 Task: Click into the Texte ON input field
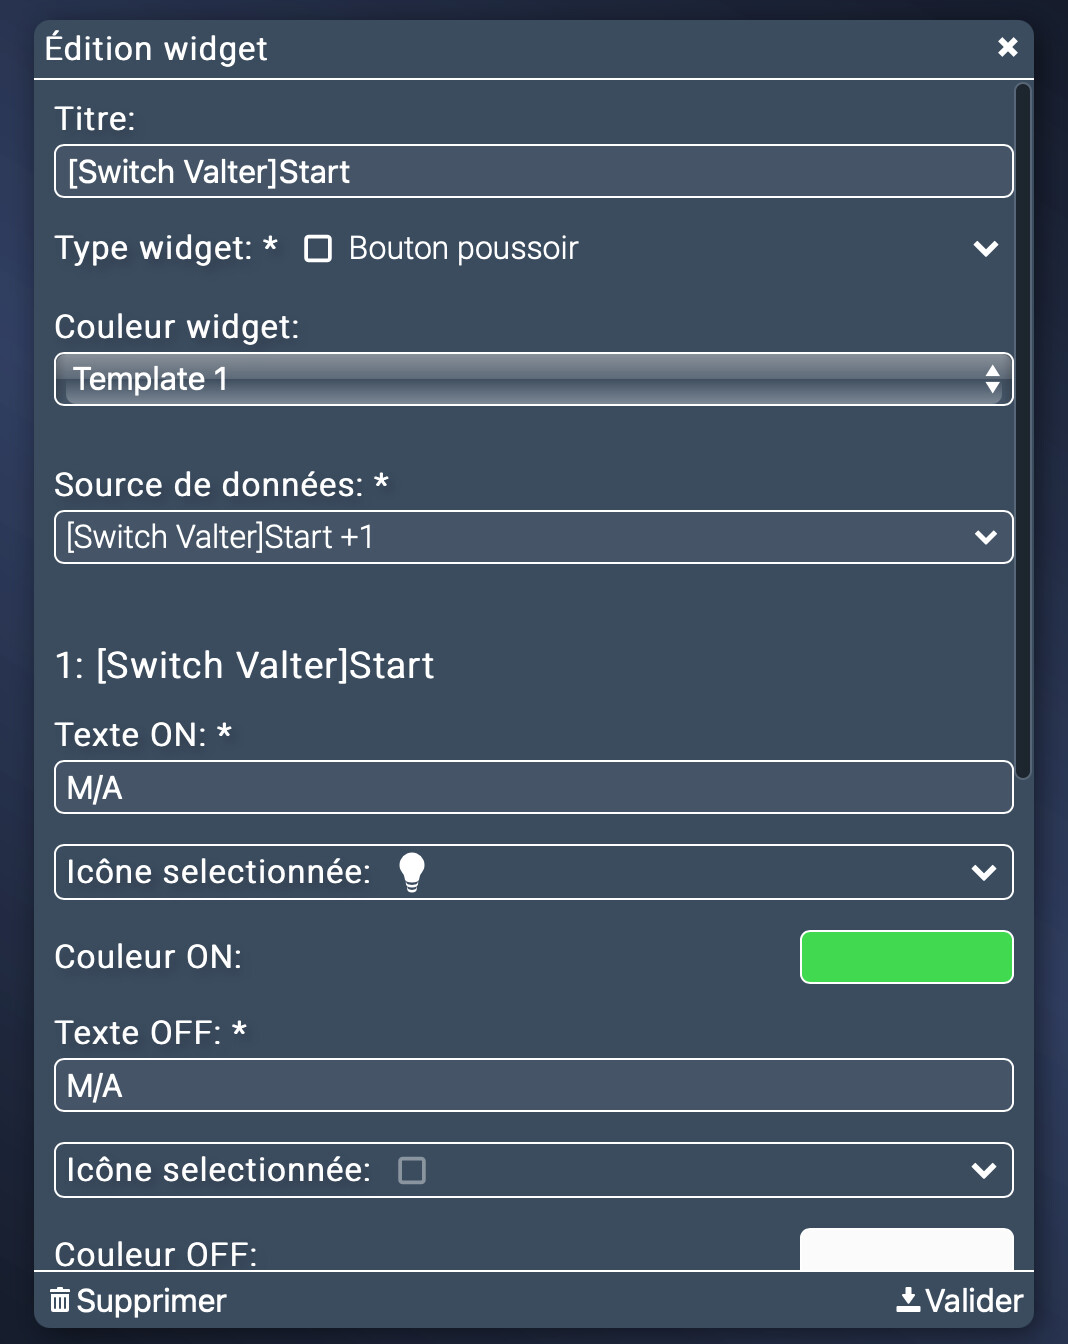pos(533,787)
